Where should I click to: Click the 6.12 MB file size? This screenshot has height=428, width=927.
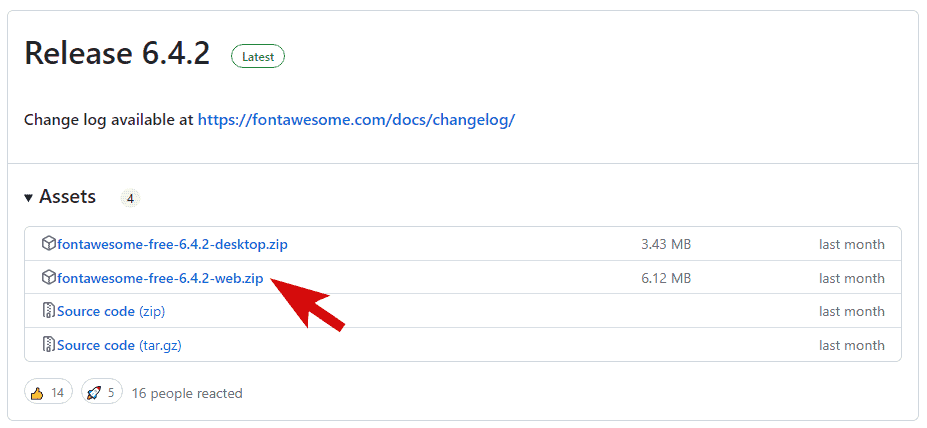pyautogui.click(x=666, y=278)
